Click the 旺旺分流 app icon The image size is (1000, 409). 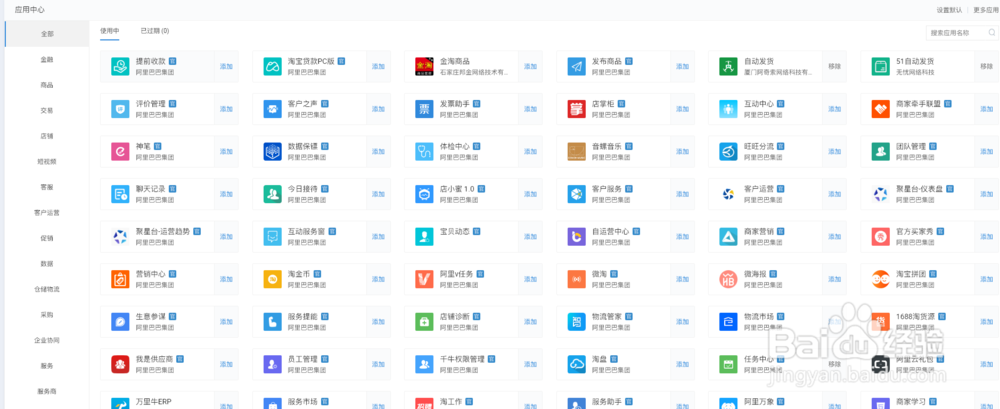728,151
